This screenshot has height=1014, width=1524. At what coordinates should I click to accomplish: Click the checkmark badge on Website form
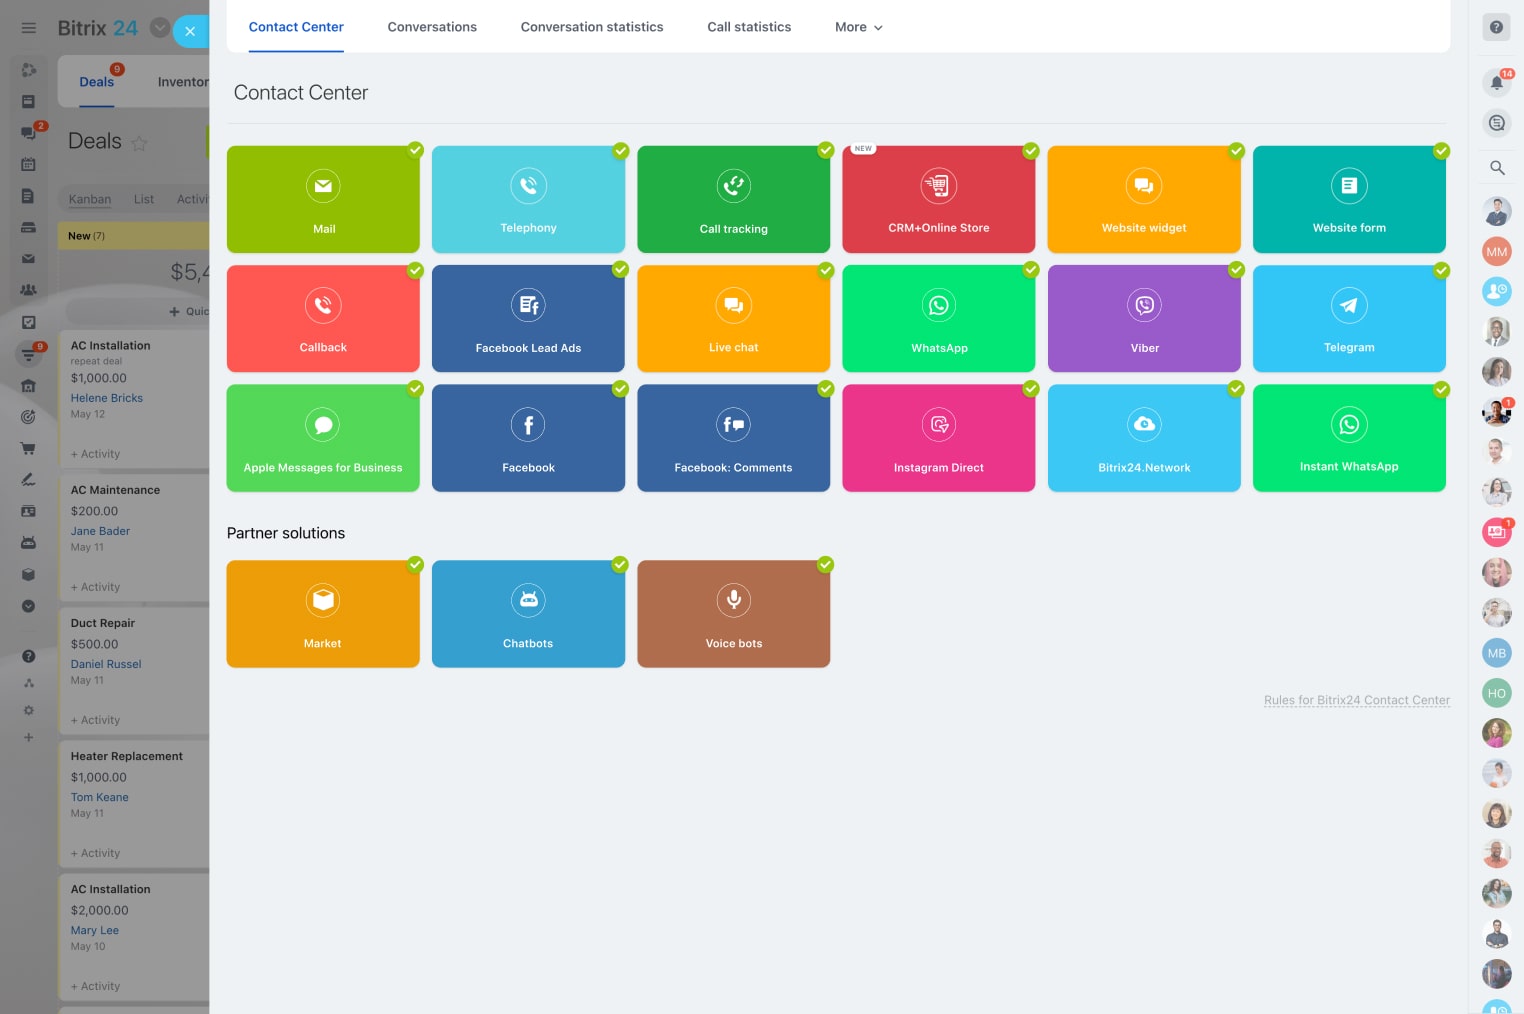pos(1441,151)
